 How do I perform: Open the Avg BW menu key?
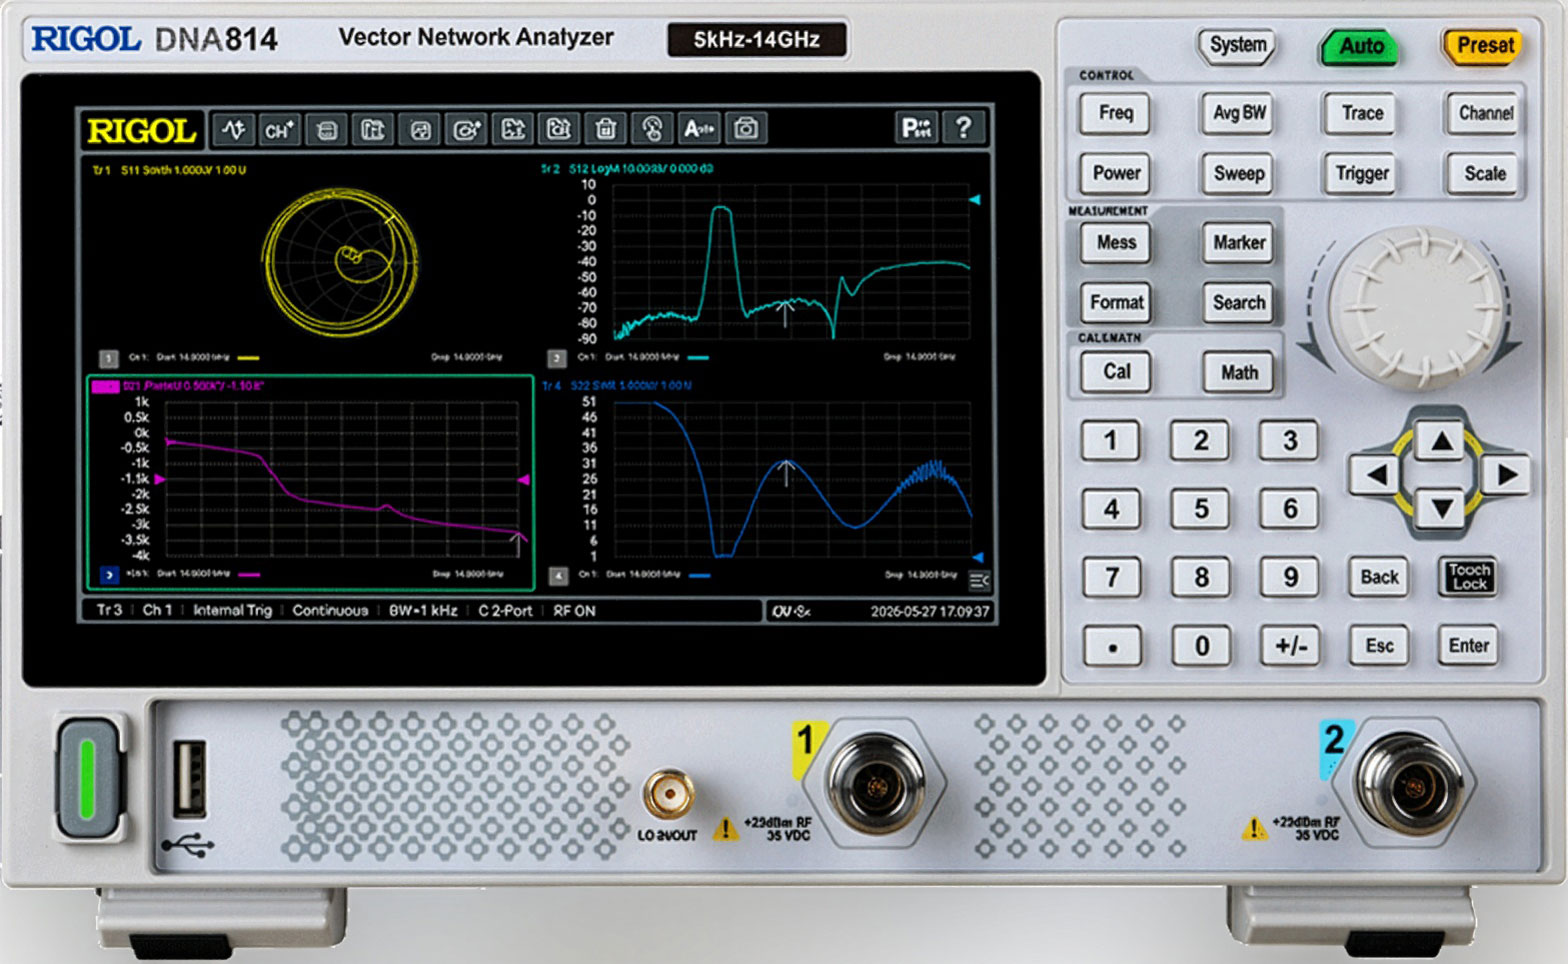(1240, 113)
